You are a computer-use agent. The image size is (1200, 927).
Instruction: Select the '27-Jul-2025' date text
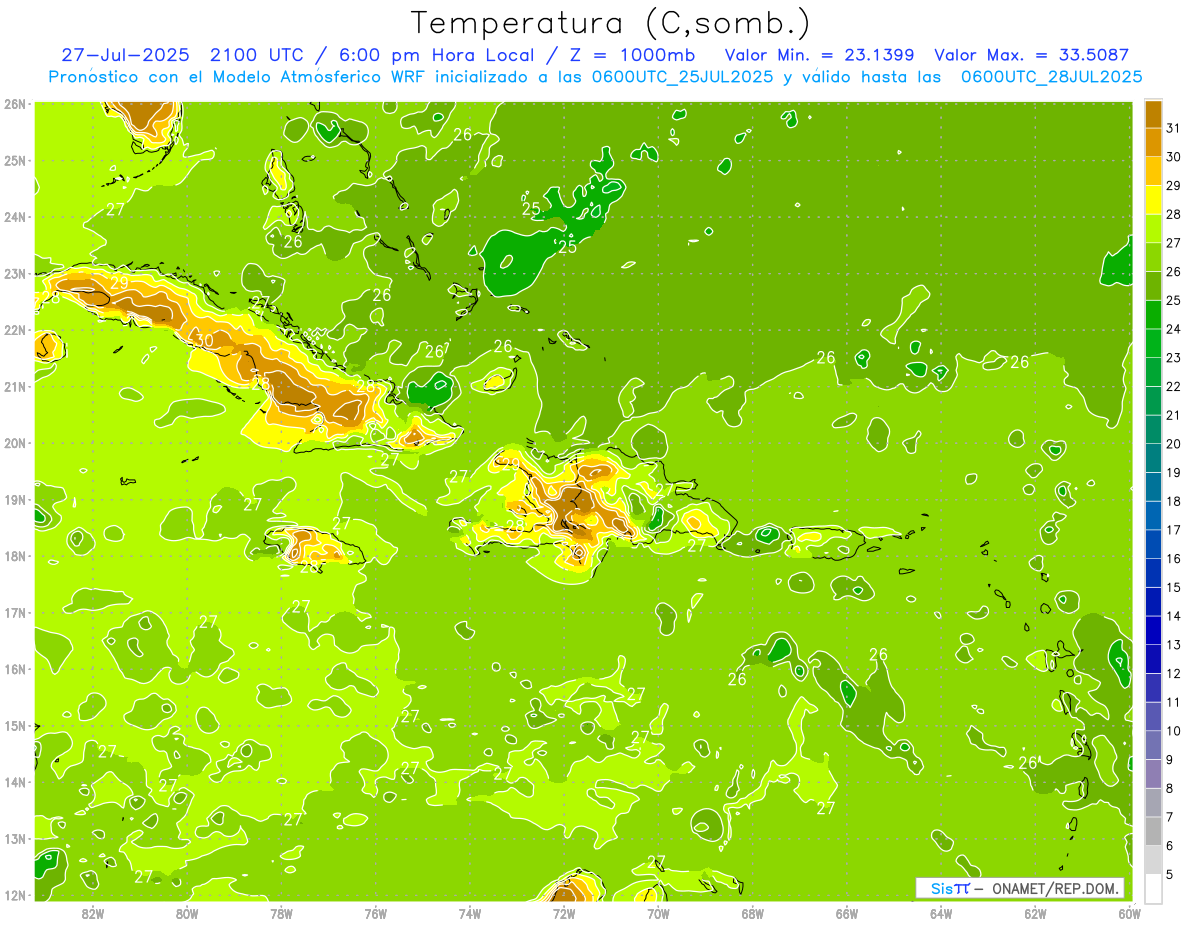point(126,55)
